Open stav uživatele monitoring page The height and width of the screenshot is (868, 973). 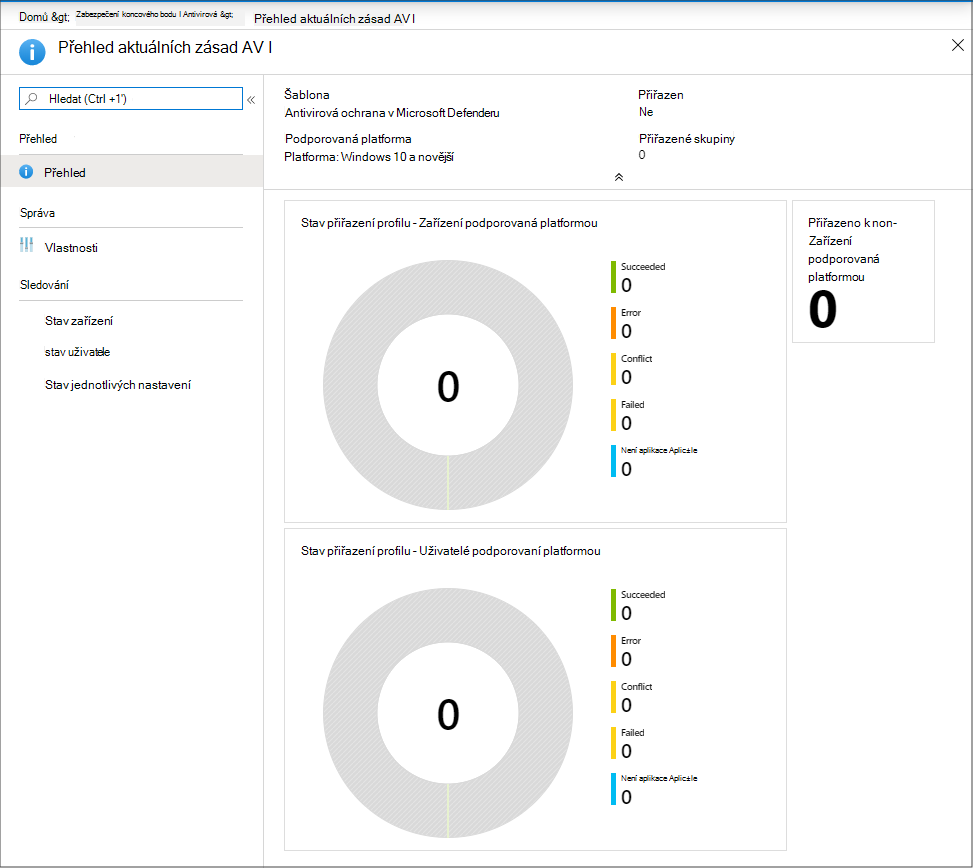click(78, 352)
